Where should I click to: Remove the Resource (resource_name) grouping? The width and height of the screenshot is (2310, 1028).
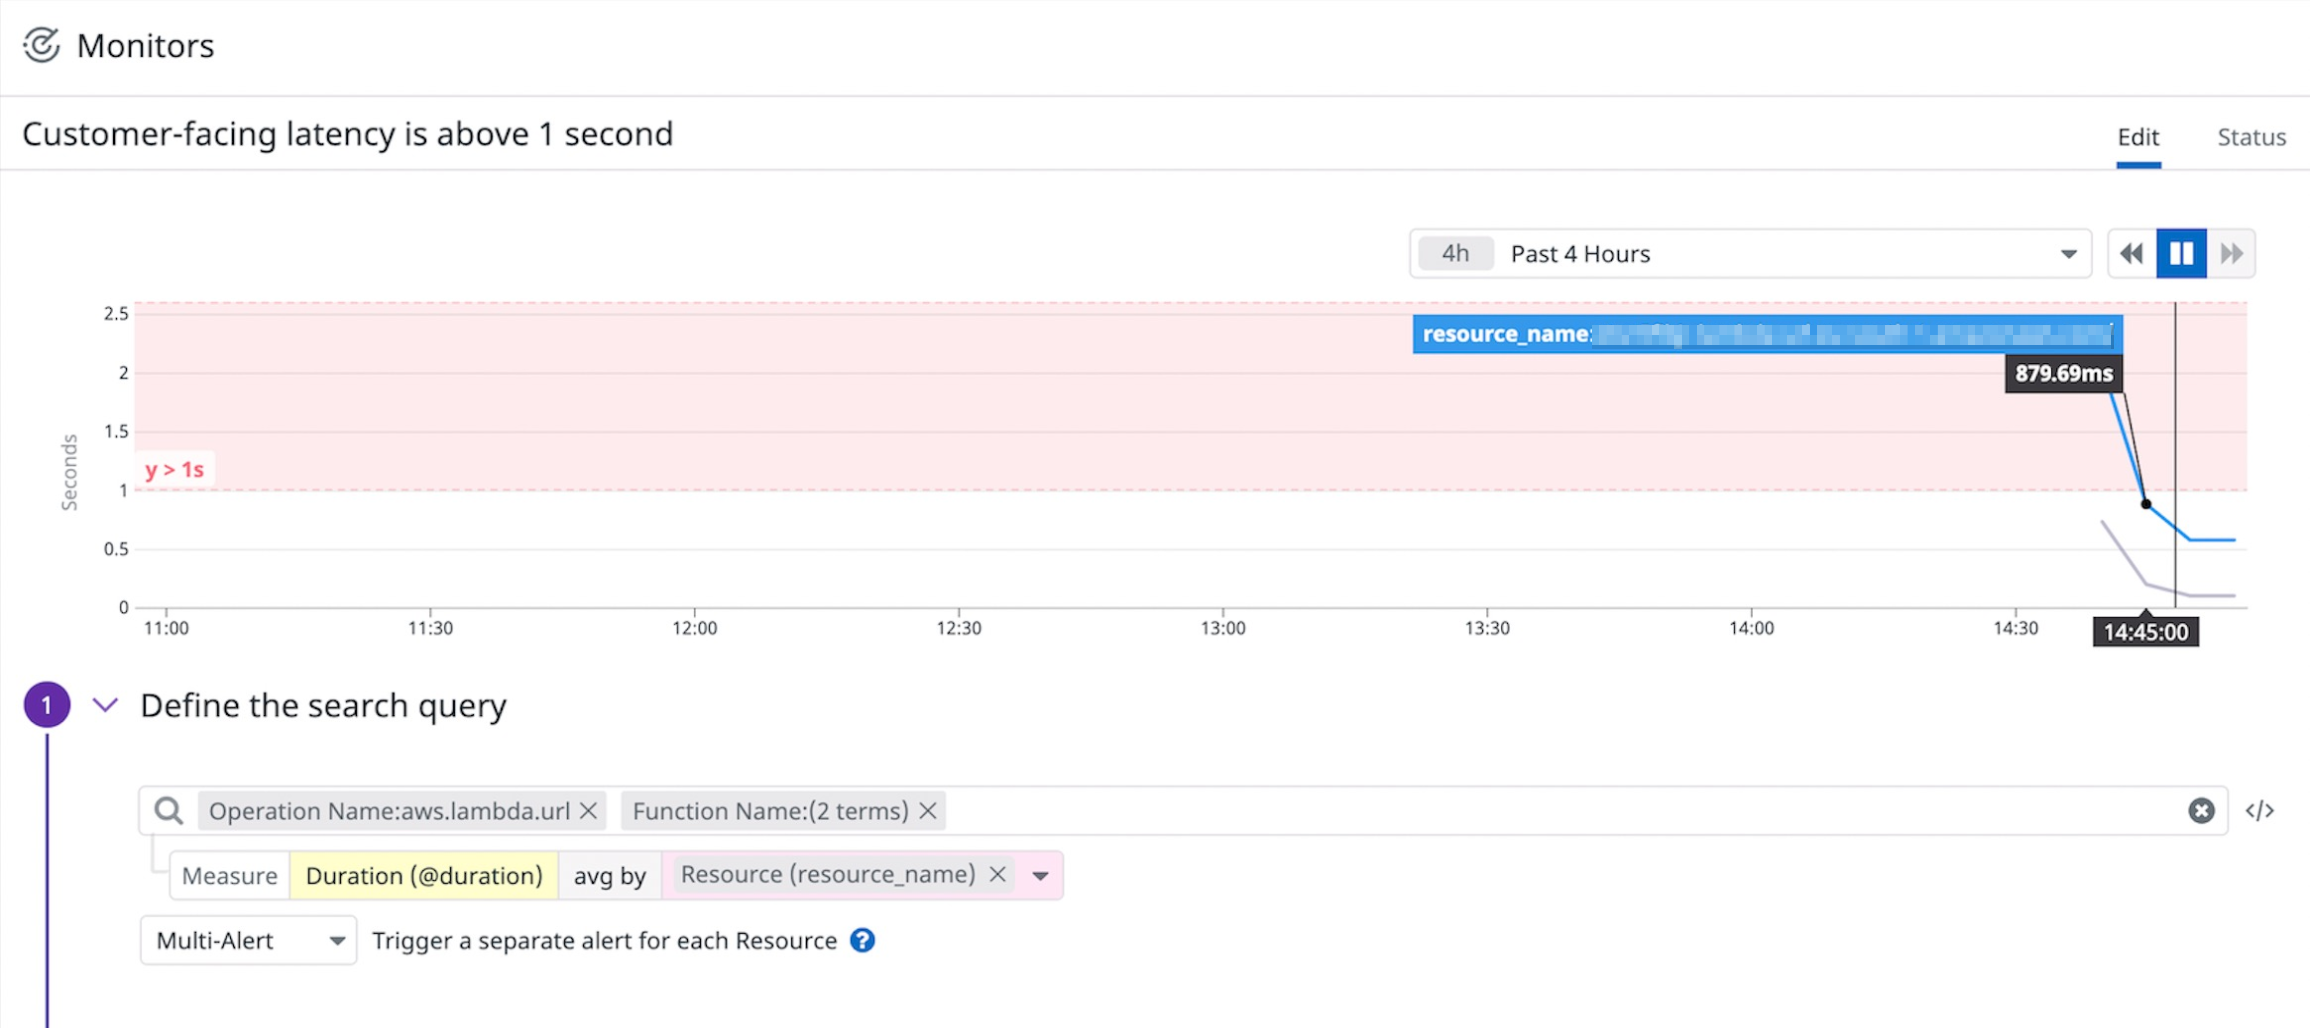click(996, 874)
